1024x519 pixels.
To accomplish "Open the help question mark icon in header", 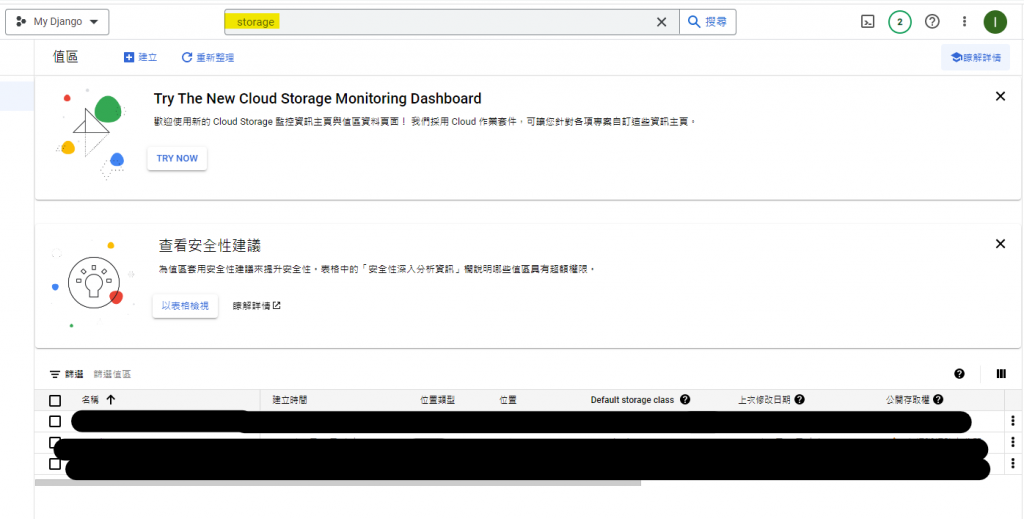I will pos(932,22).
